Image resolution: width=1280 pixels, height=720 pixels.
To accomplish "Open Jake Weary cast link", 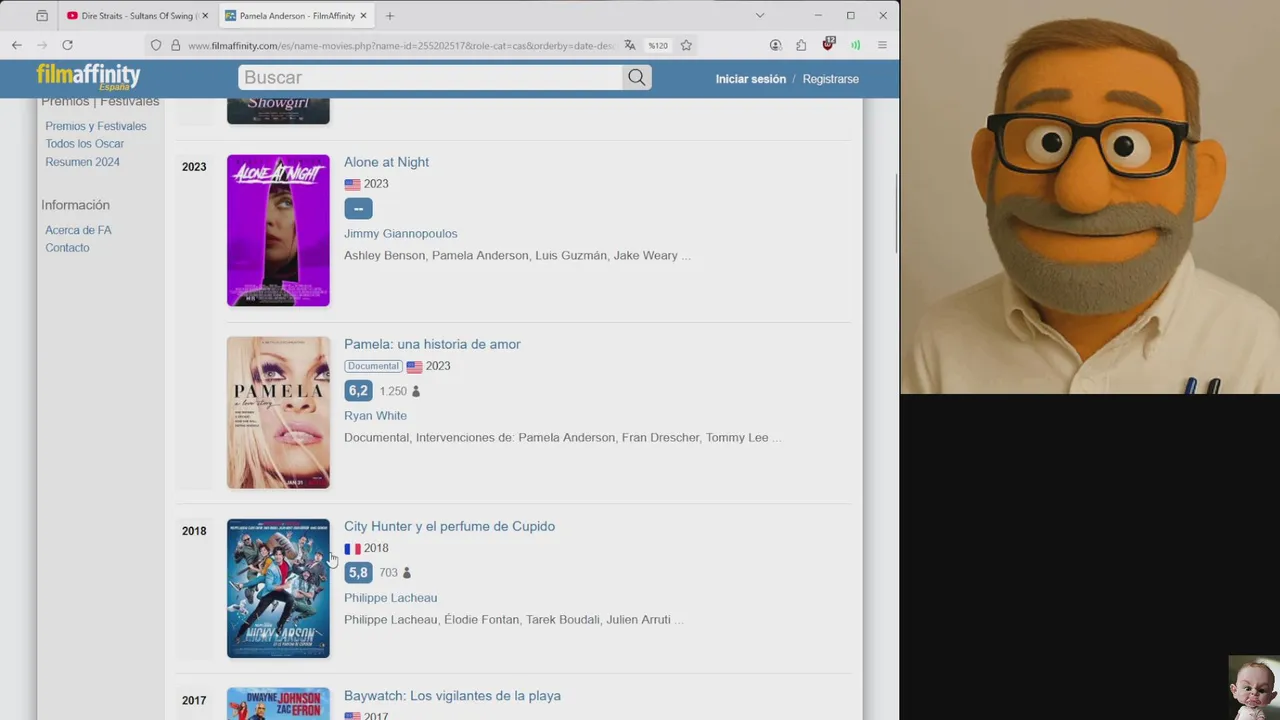I will 646,256.
